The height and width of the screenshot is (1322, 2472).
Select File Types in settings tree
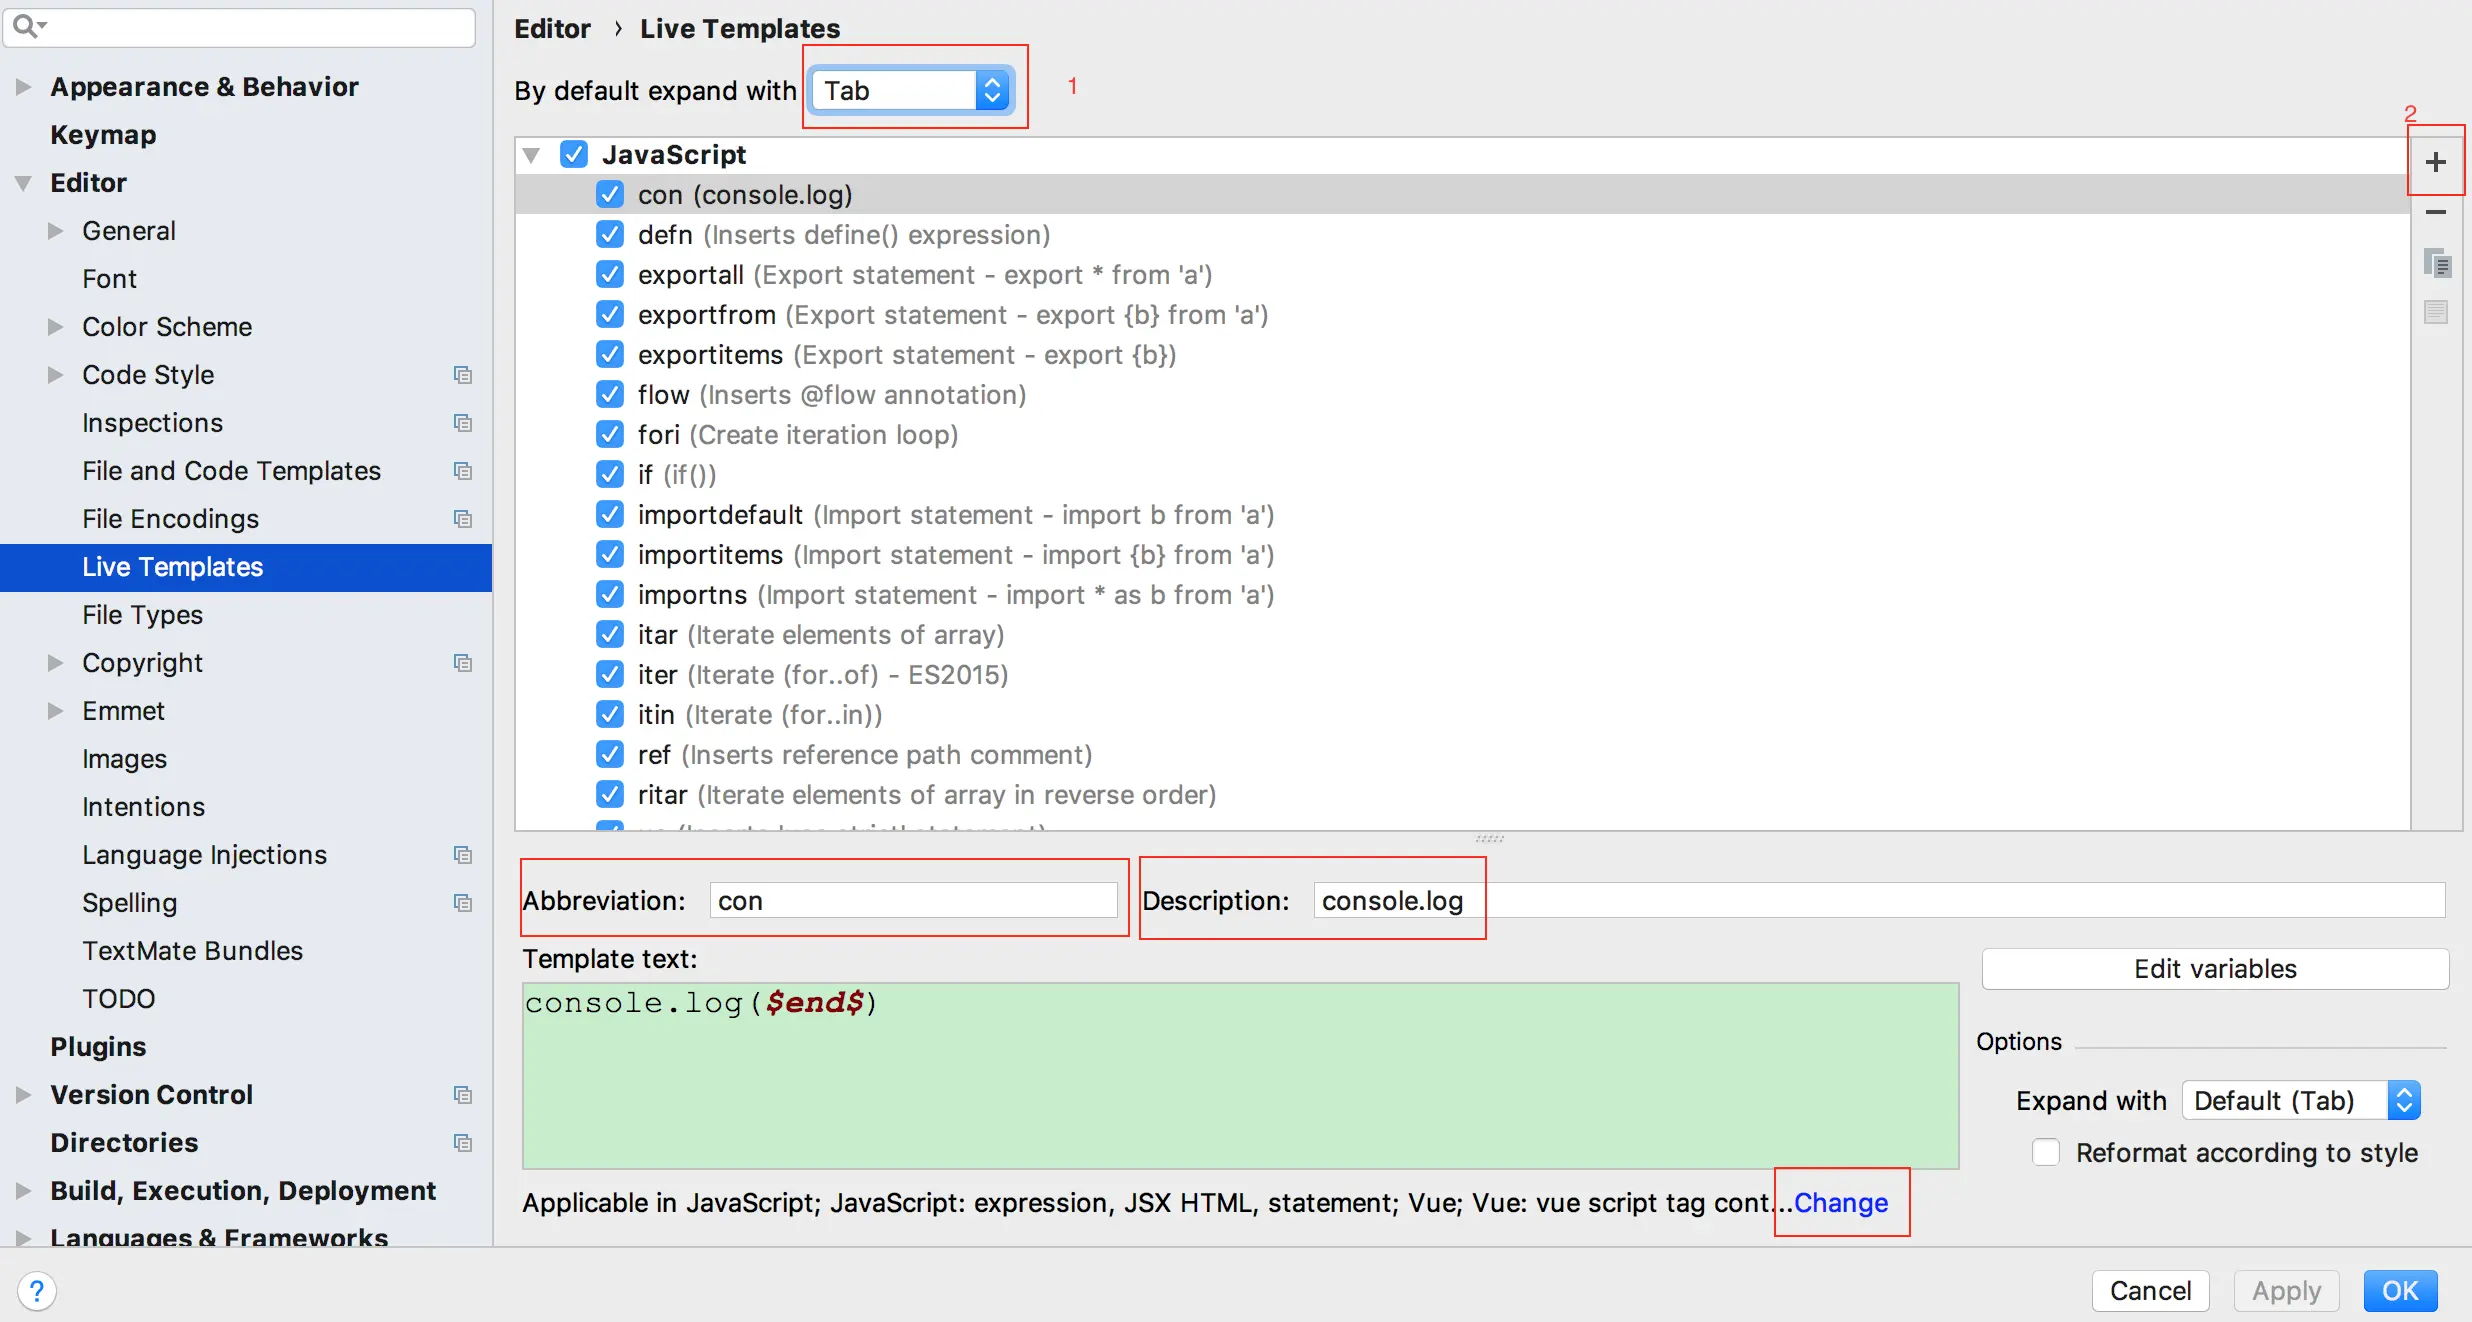point(142,615)
